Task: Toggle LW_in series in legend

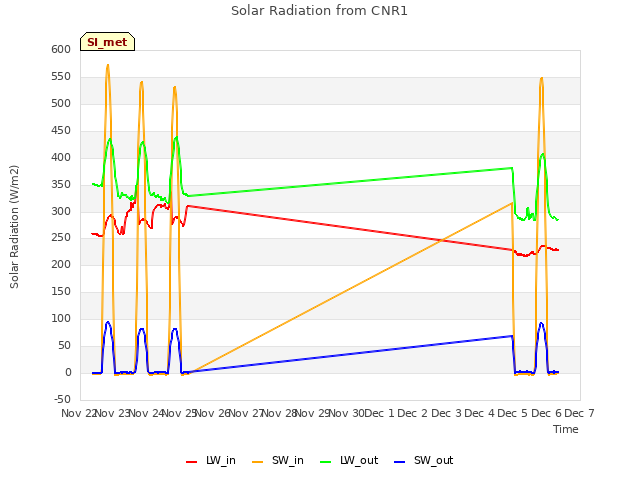Action: pos(211,460)
